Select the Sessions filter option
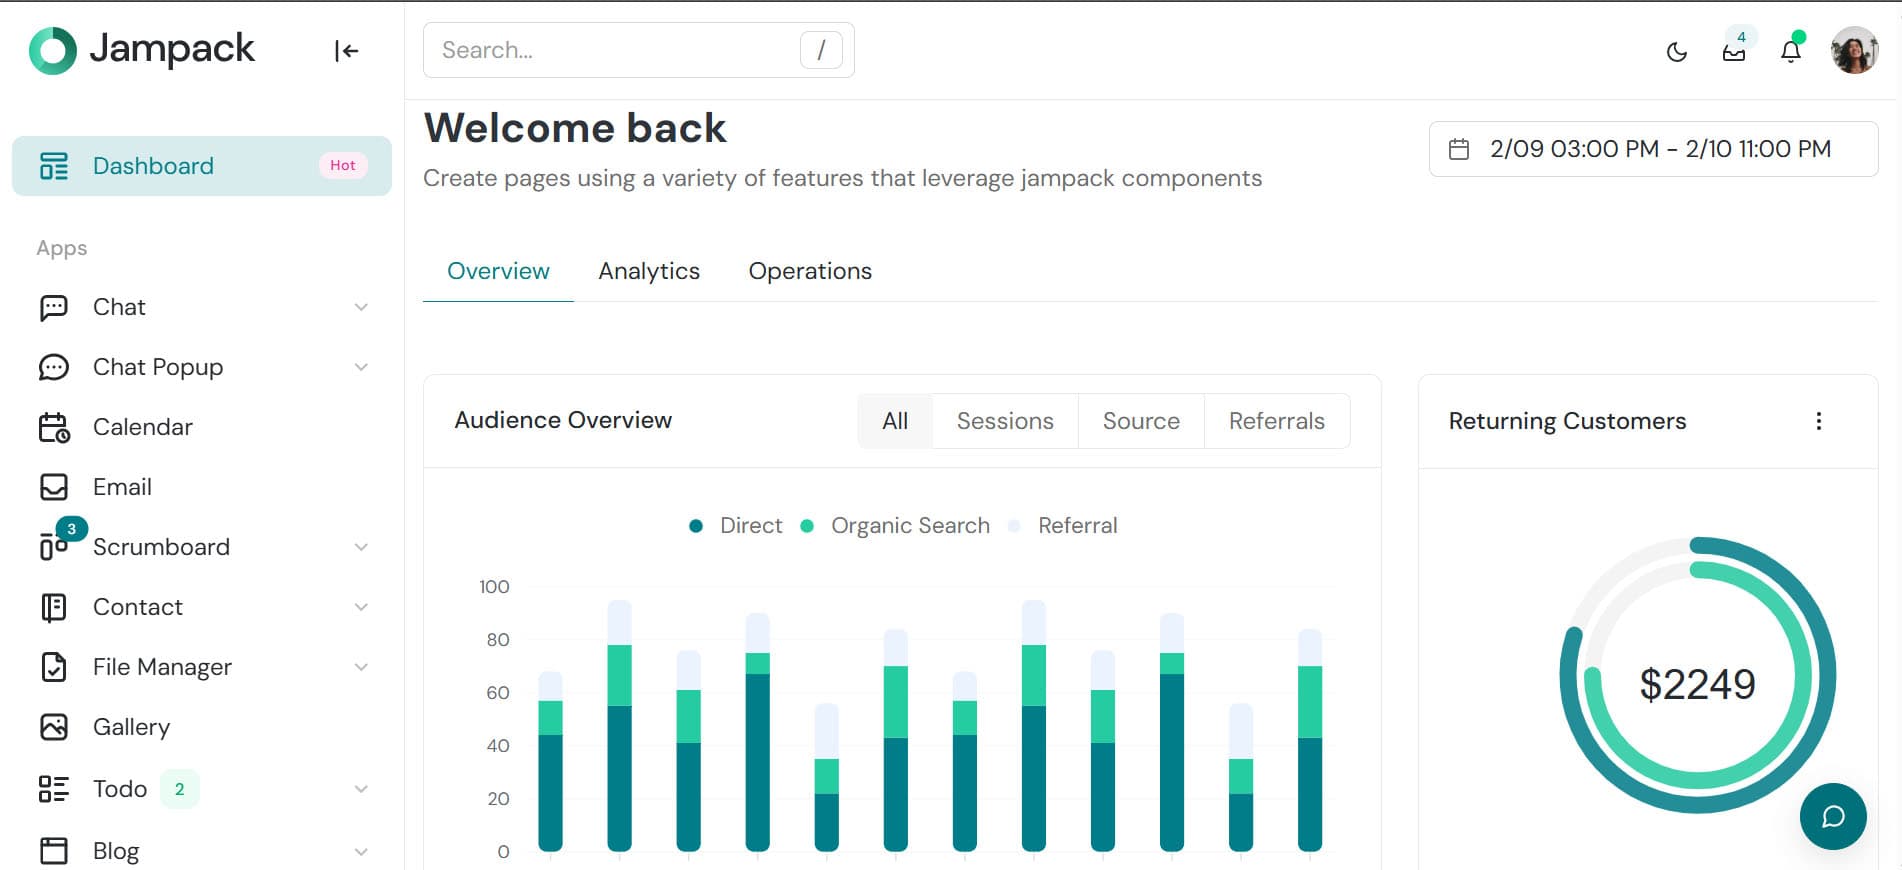1902x870 pixels. tap(1005, 421)
